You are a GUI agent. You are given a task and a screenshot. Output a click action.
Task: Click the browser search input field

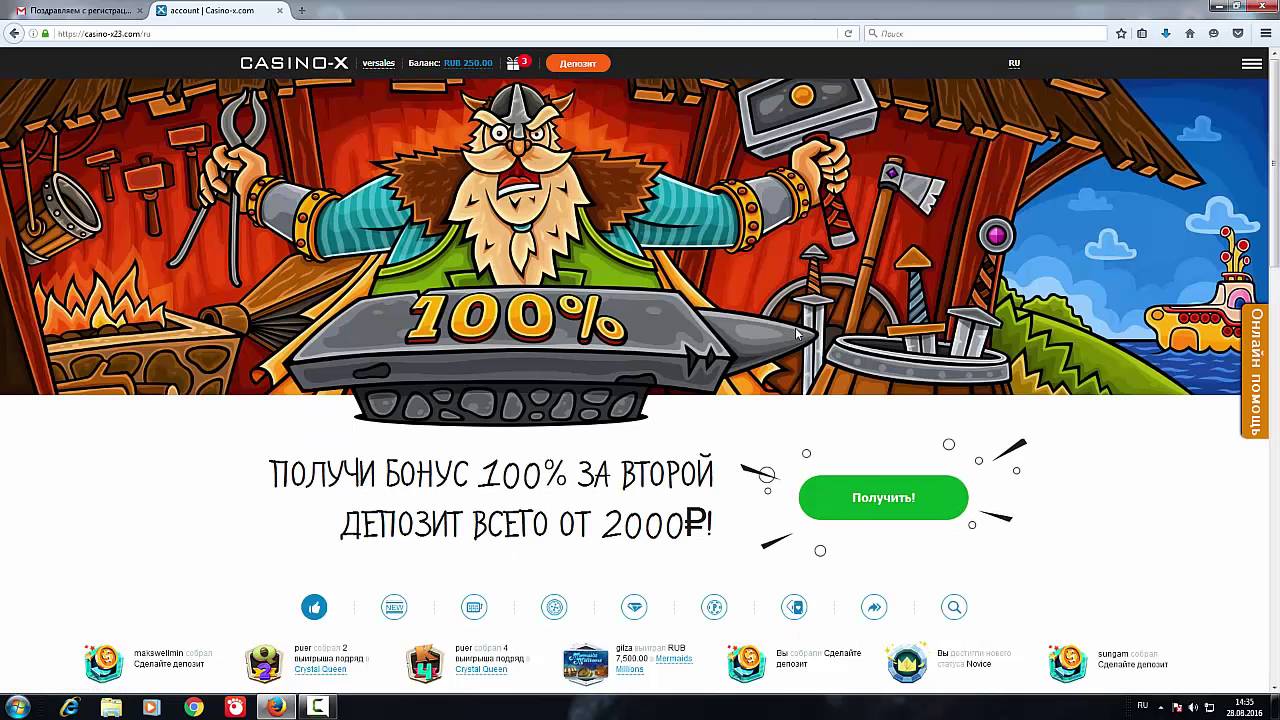click(985, 33)
